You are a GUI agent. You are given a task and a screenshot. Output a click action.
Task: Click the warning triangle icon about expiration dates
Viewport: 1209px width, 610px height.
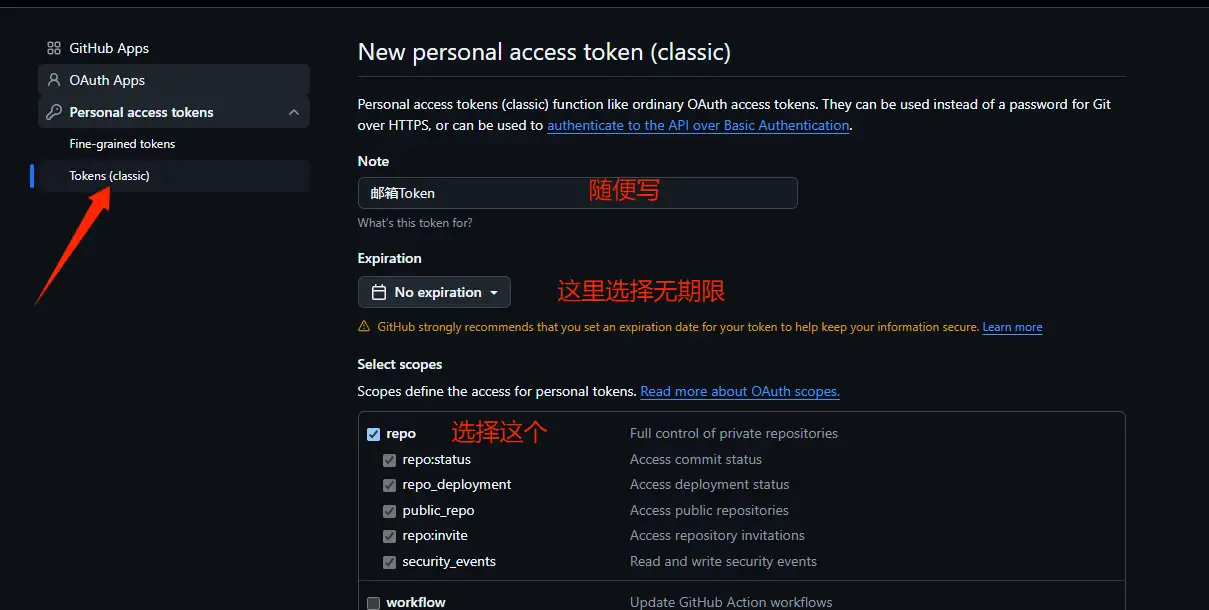(x=366, y=326)
